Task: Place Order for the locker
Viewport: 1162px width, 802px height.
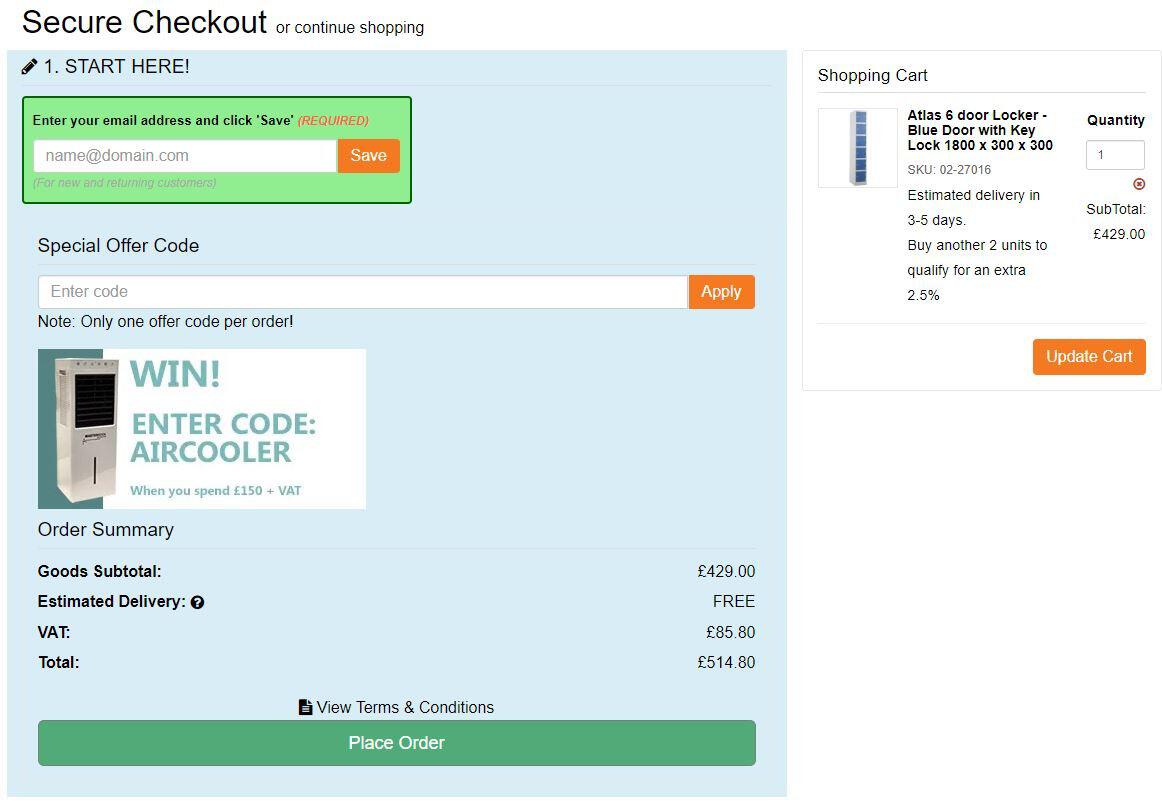Action: (396, 743)
